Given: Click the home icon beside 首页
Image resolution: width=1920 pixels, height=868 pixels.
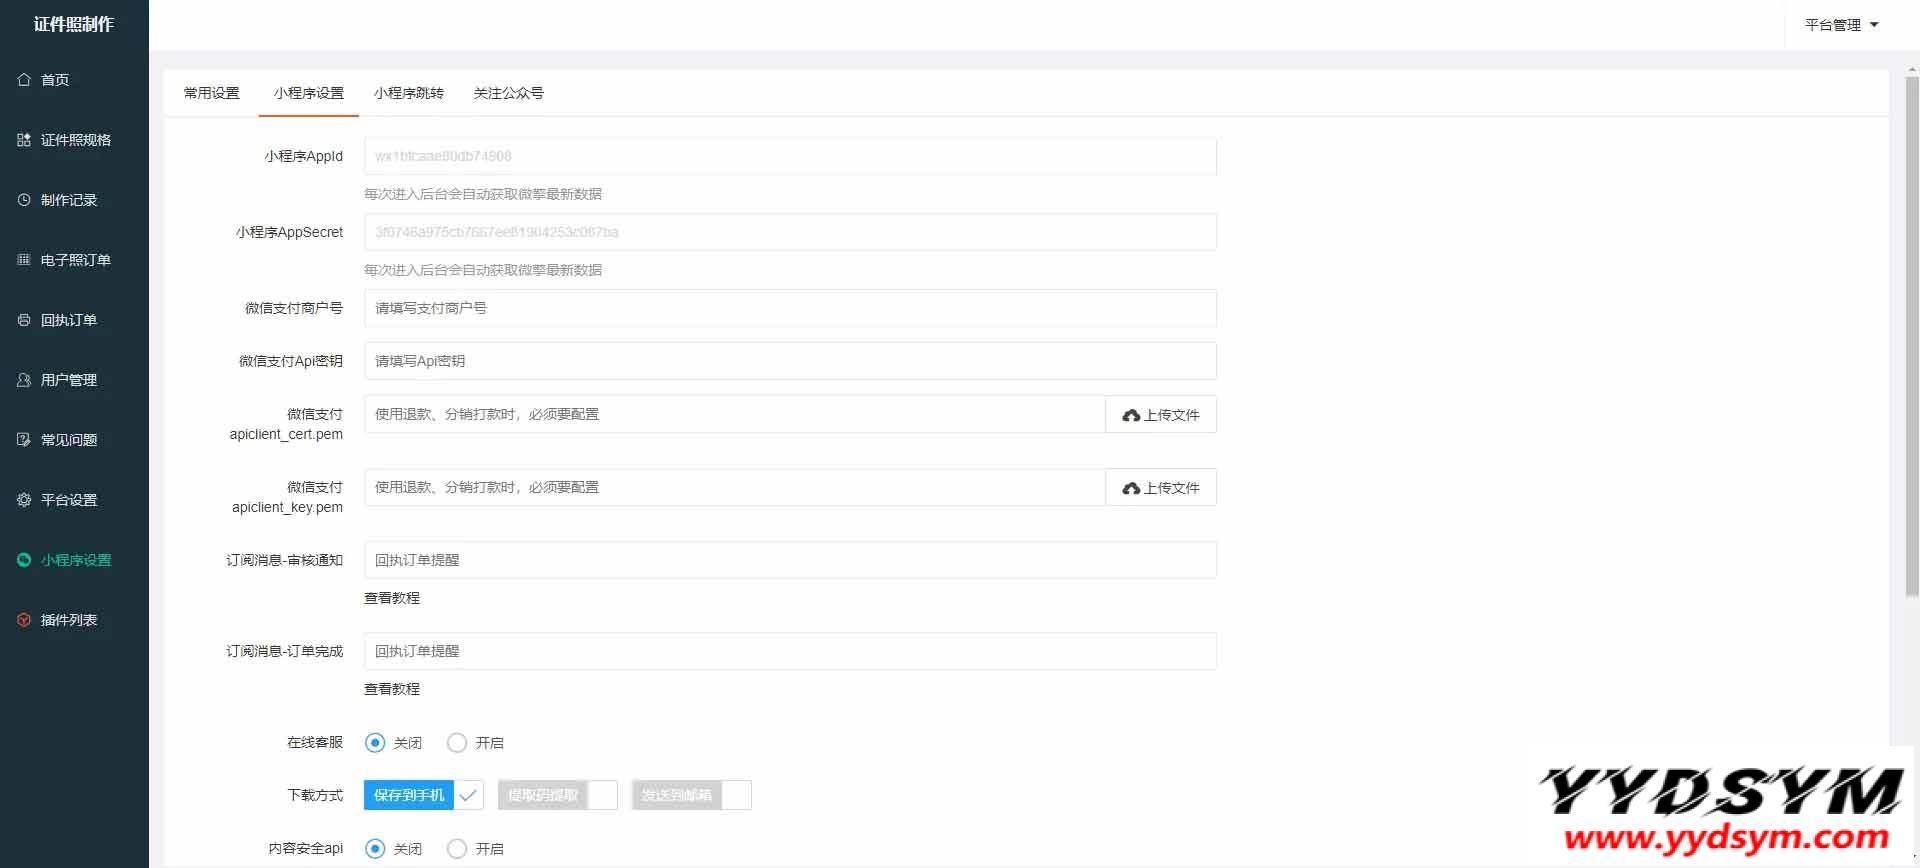Looking at the screenshot, I should (24, 80).
